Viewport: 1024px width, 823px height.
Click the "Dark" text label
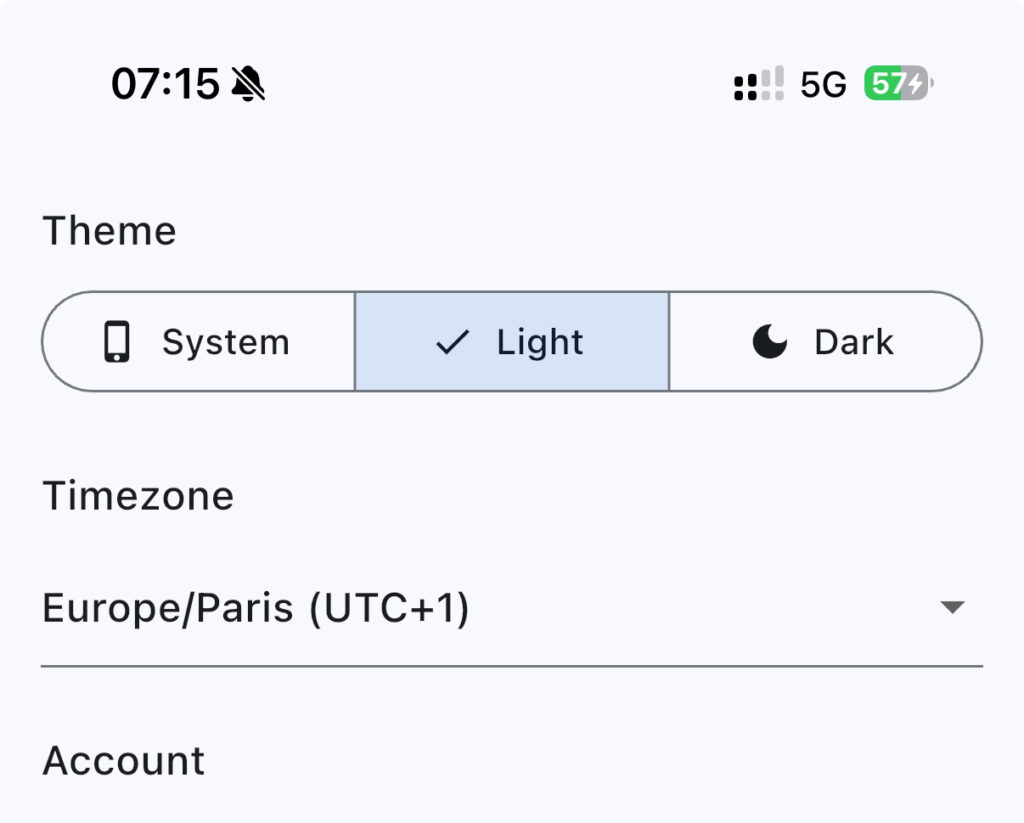[854, 342]
